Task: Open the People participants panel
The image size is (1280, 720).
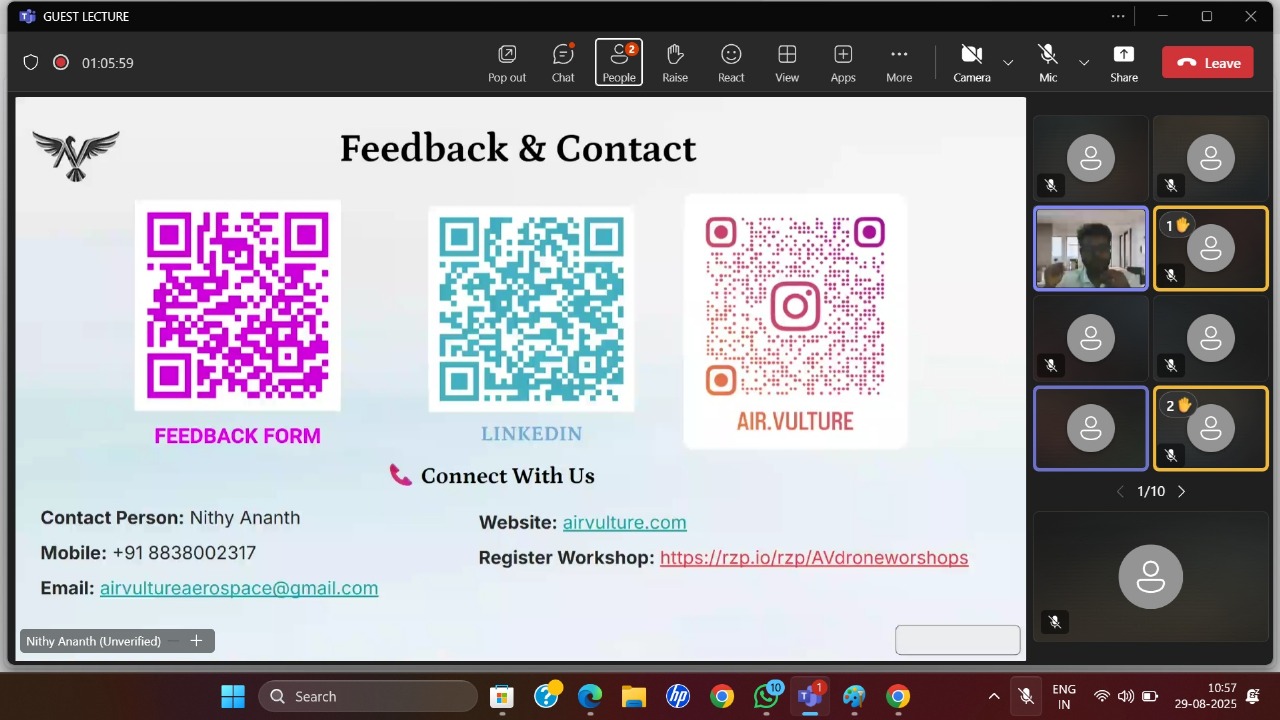Action: point(619,62)
